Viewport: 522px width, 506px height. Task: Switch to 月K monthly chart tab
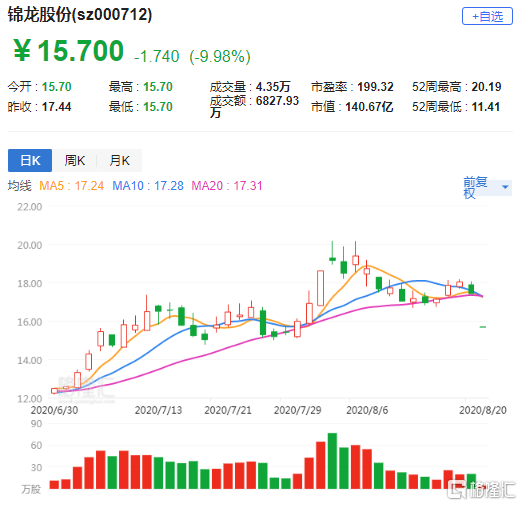[x=119, y=160]
